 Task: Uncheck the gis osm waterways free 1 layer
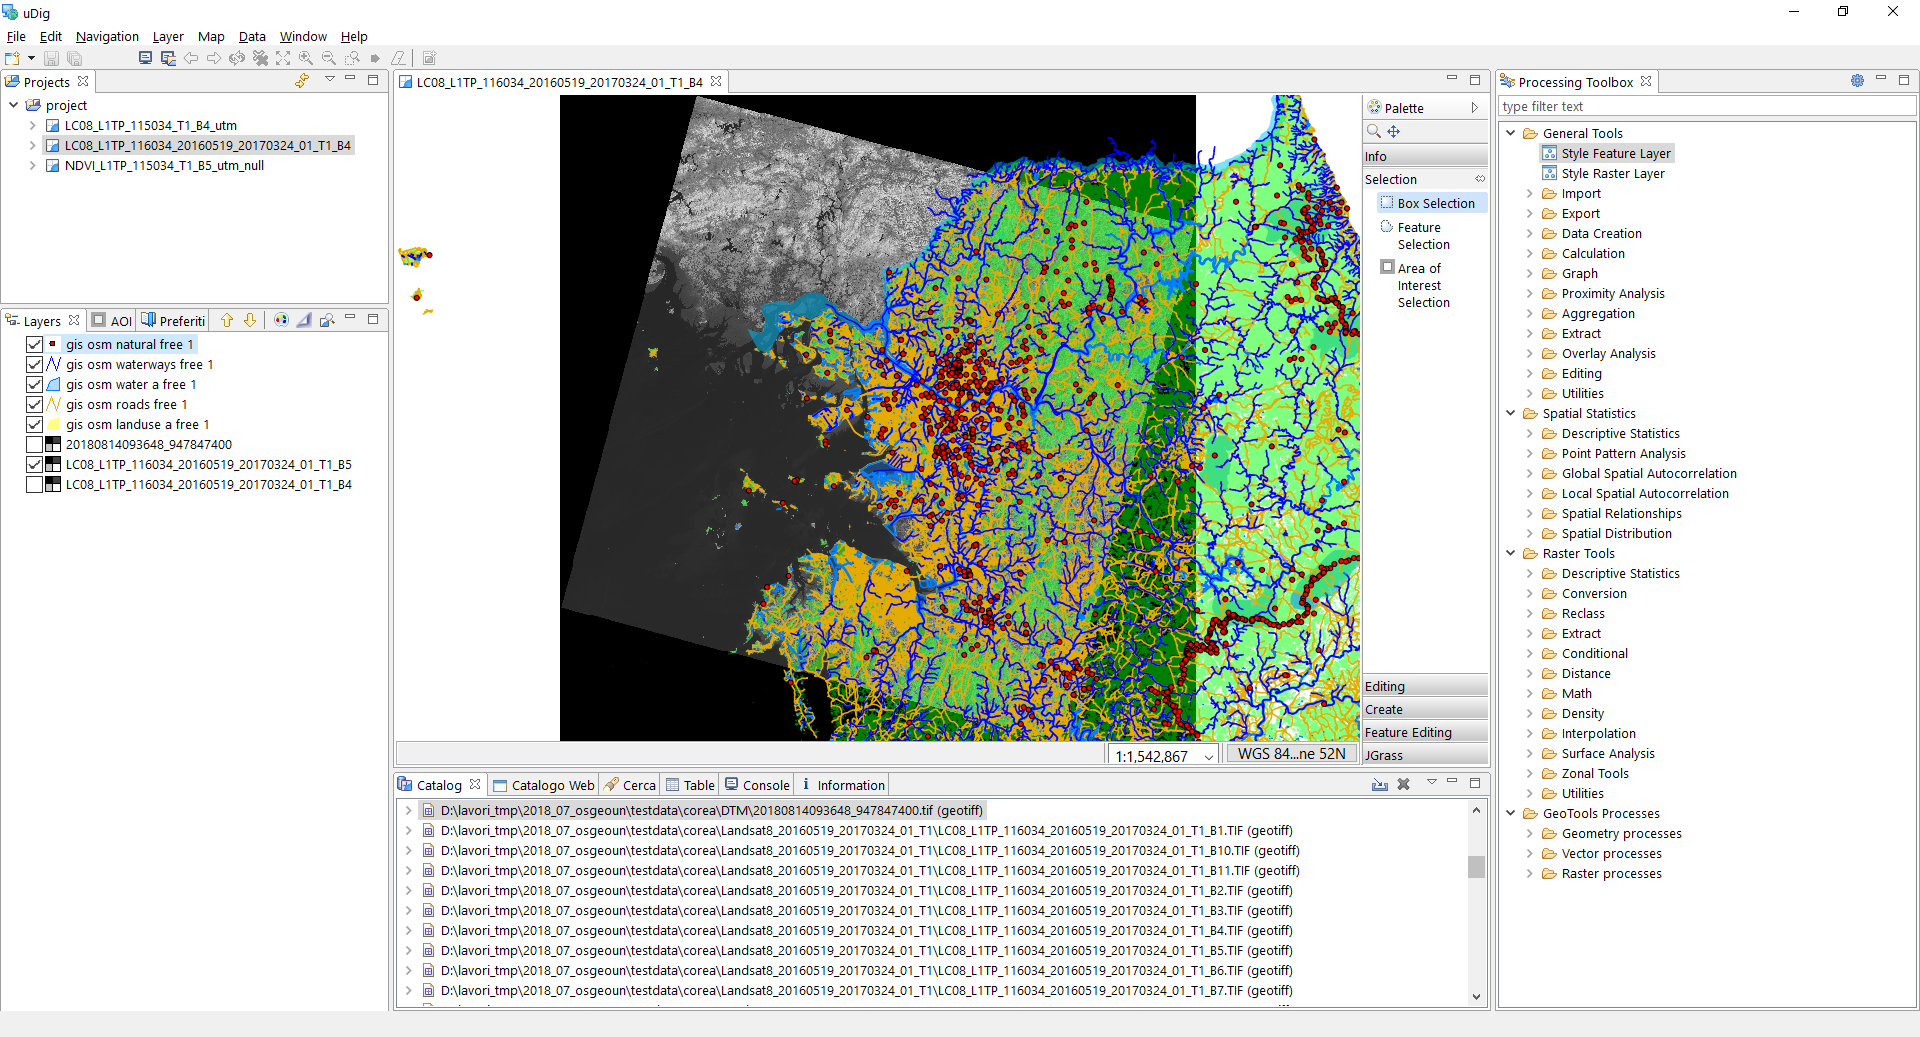tap(35, 365)
